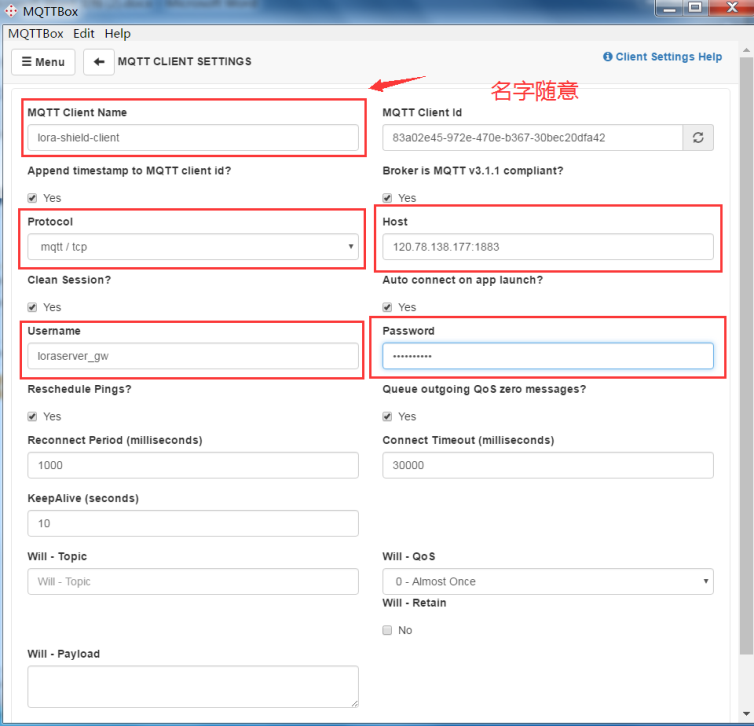Click the scrollbar up arrow
754x726 pixels.
pos(746,50)
